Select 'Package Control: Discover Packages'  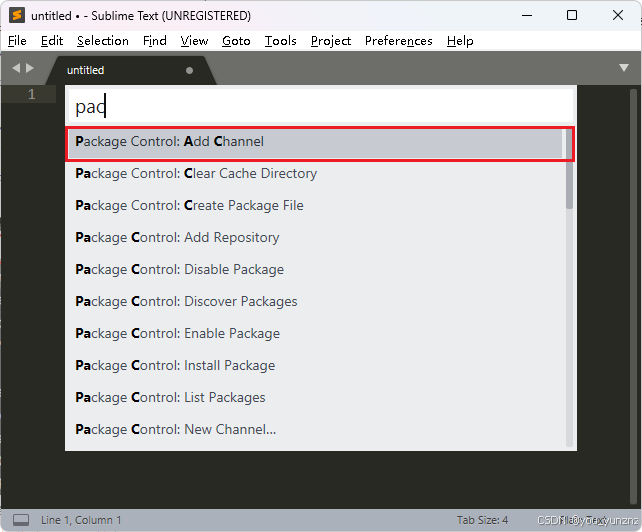[x=315, y=301]
